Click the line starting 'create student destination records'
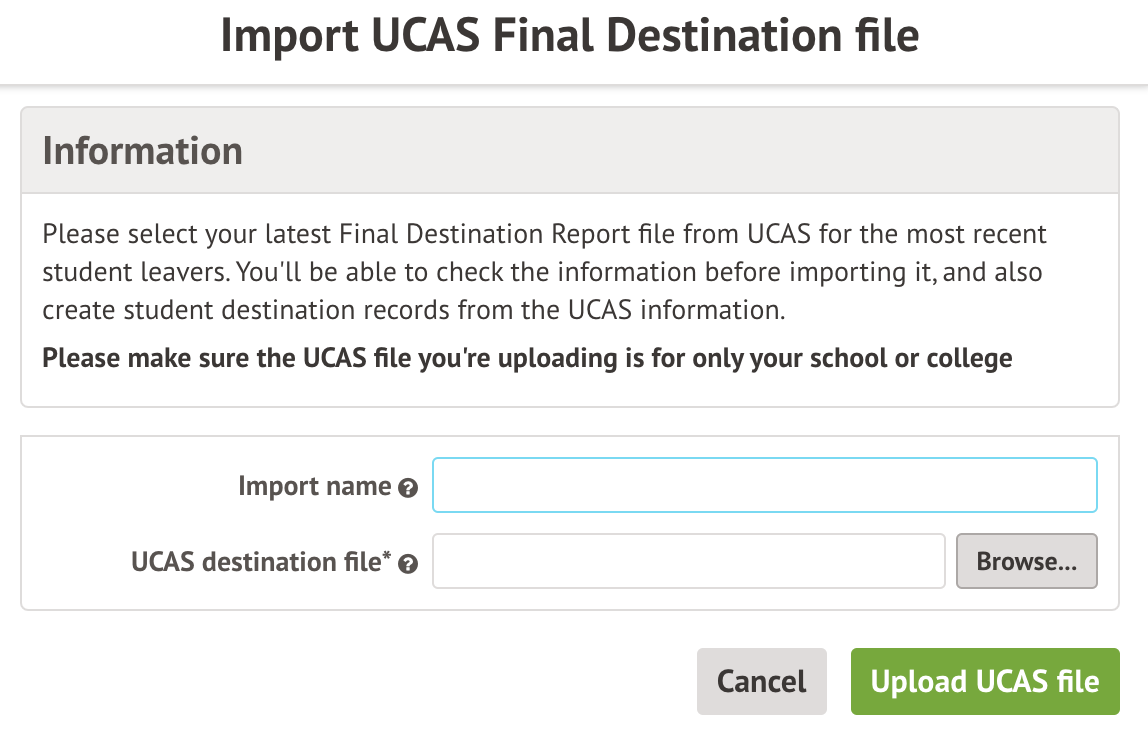Screen dimensions: 1148x734 tap(413, 309)
